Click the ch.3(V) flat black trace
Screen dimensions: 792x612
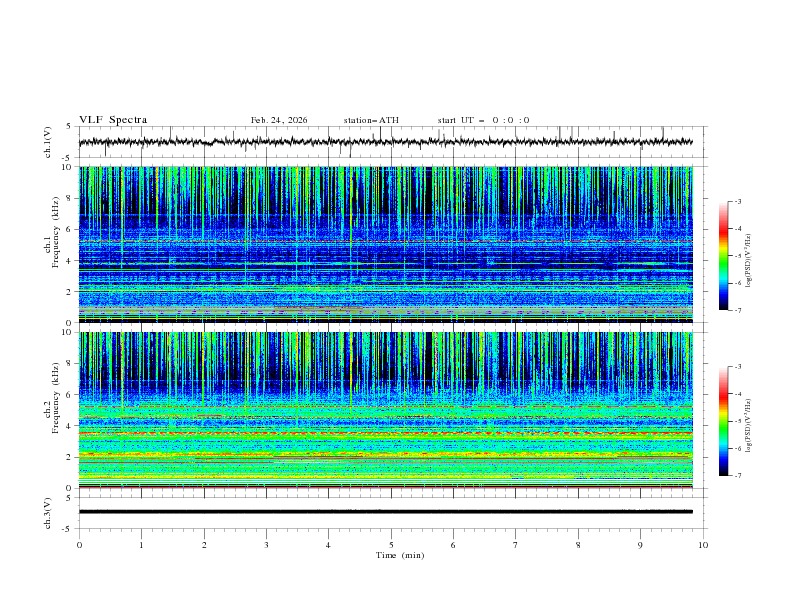[x=386, y=512]
